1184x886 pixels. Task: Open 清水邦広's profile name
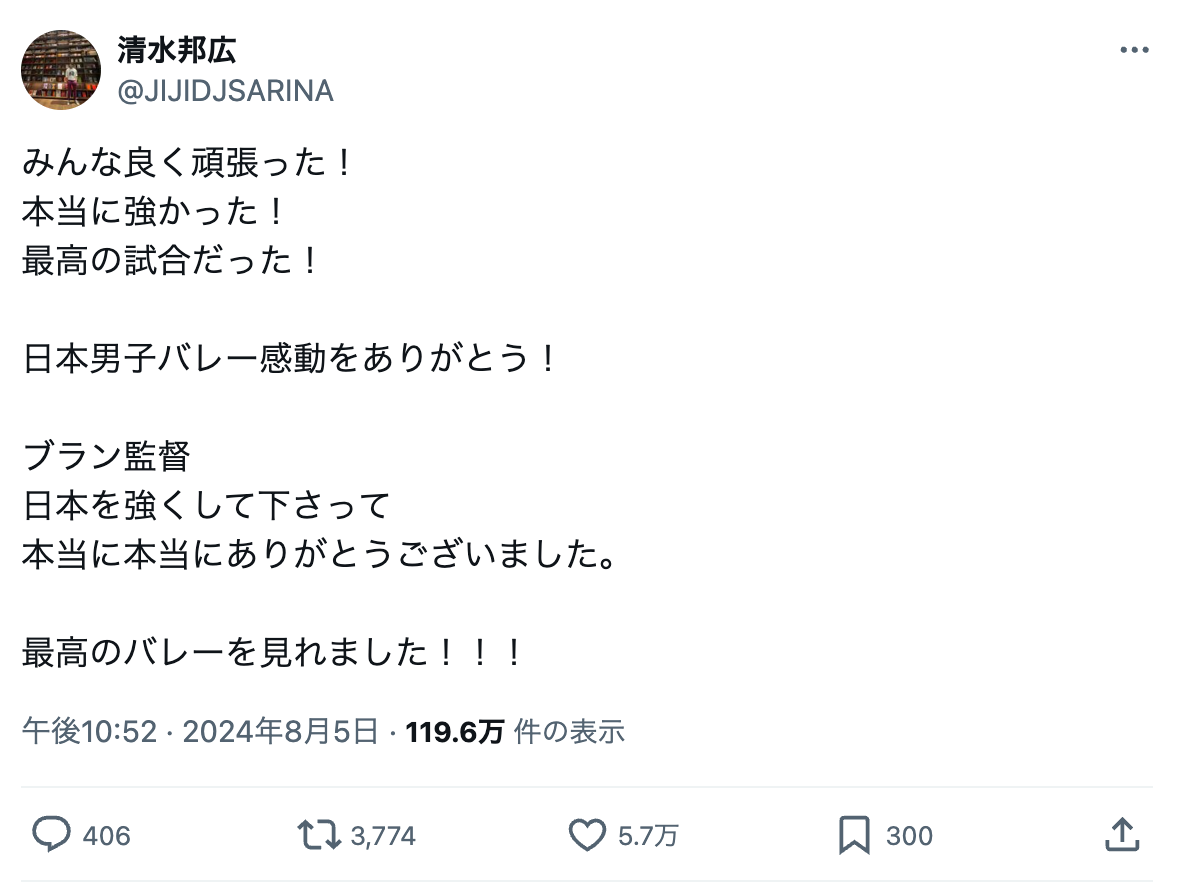(x=176, y=52)
